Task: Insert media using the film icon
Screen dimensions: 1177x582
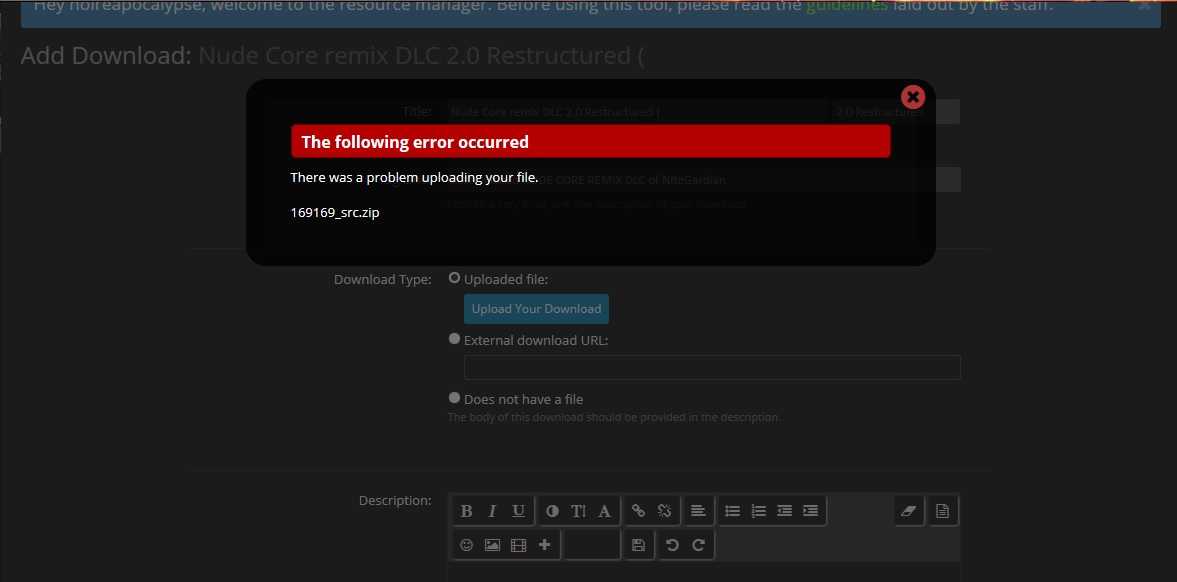Action: click(x=518, y=545)
